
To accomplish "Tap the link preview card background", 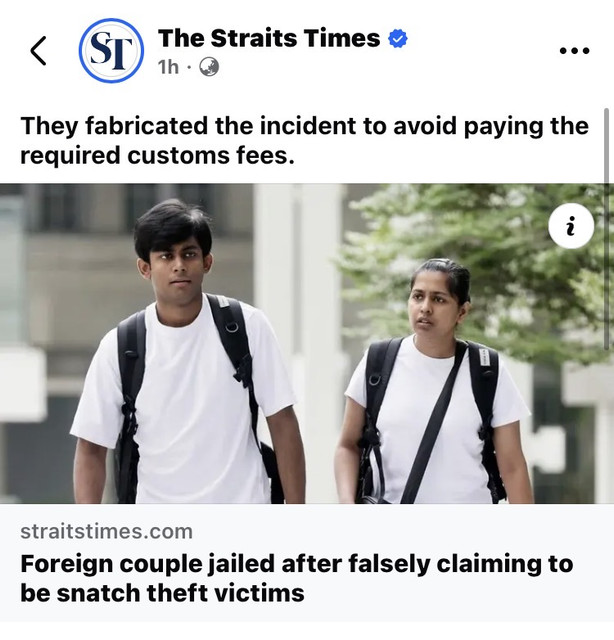I will (307, 563).
